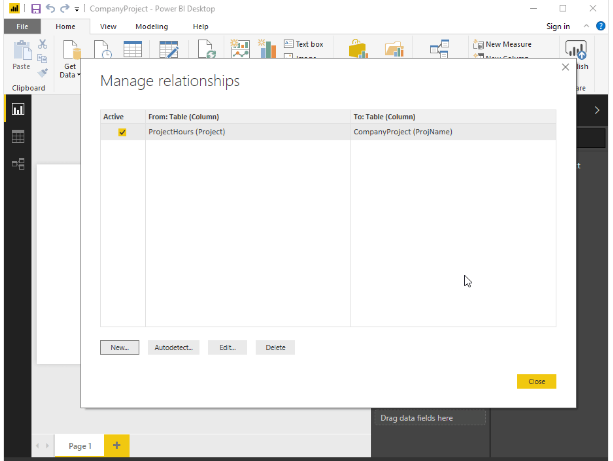Click the Save icon in title bar
Screen dimensions: 613x461
click(x=36, y=9)
